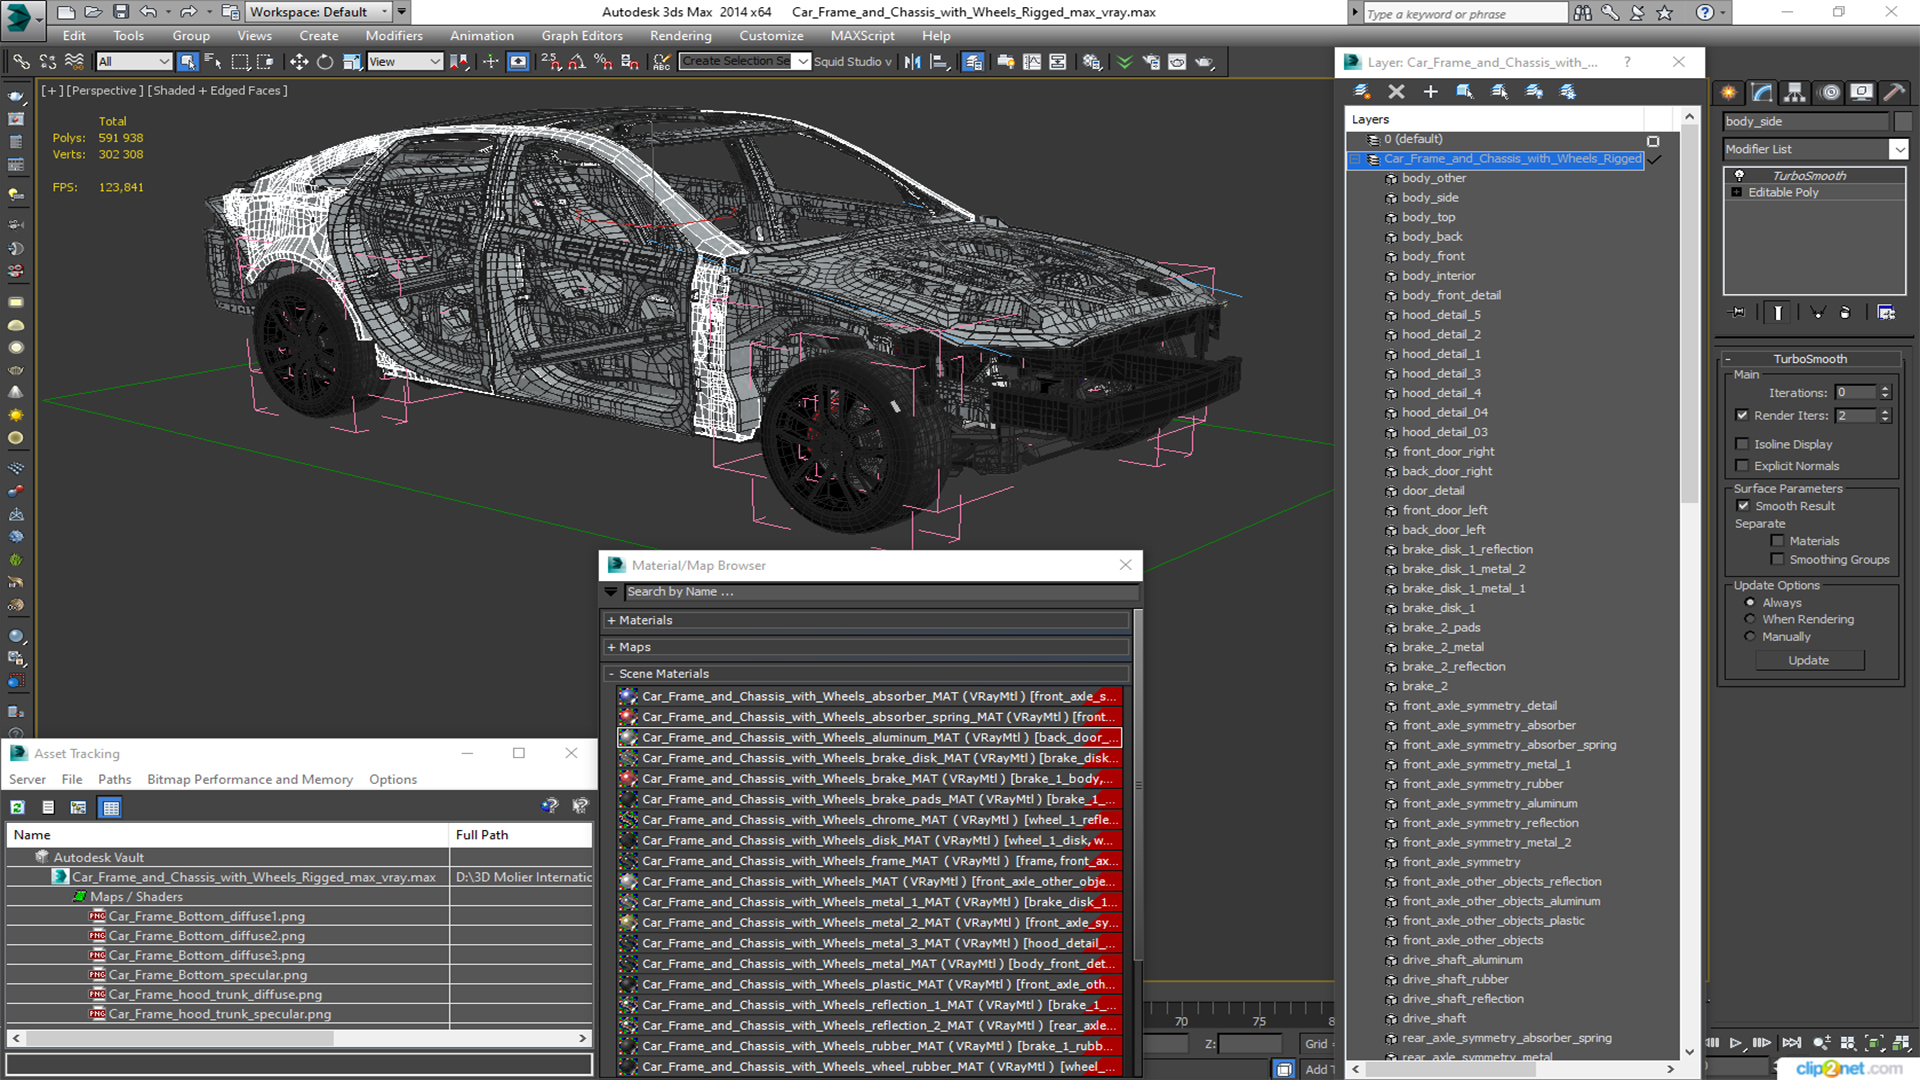Screen dimensions: 1920x1080
Task: Expand the Materials group in browser
Action: point(611,621)
